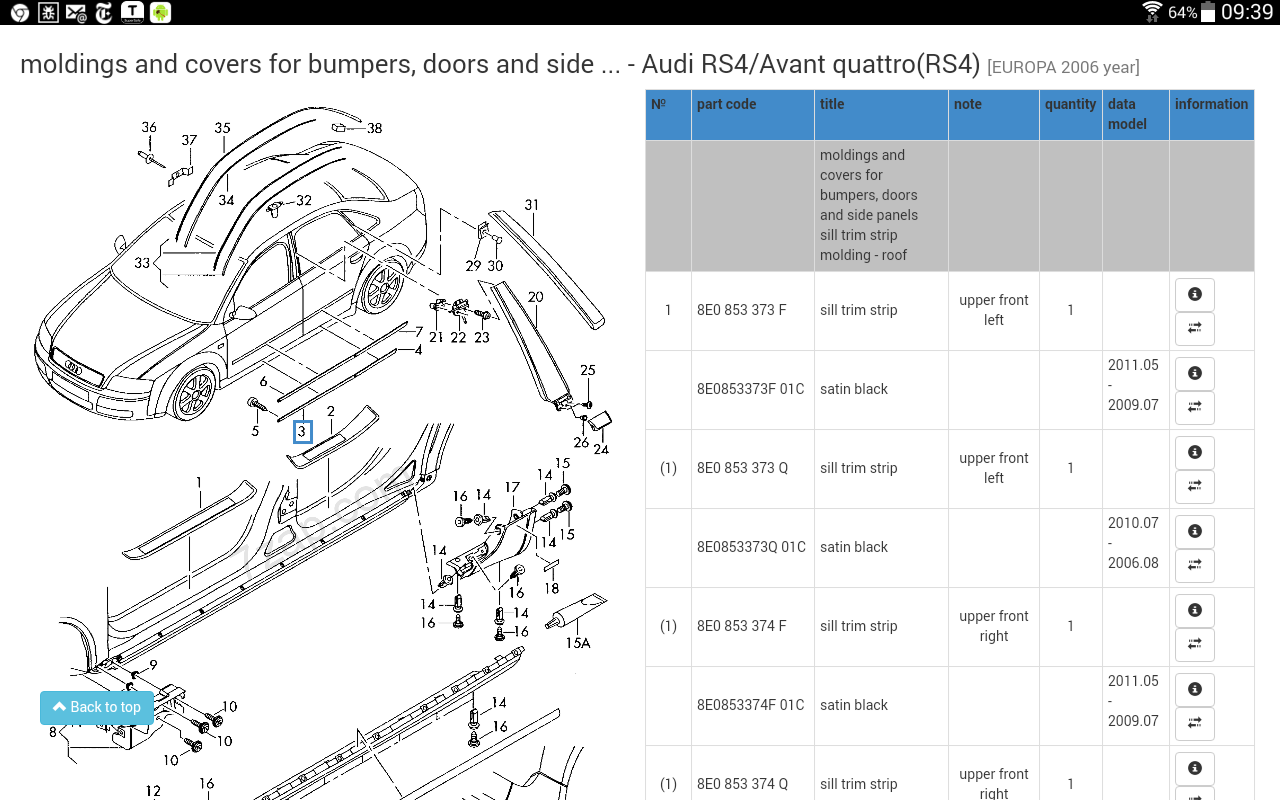
Task: Click swap arrows icon for 8E0 853 373 Q
Action: [1194, 486]
